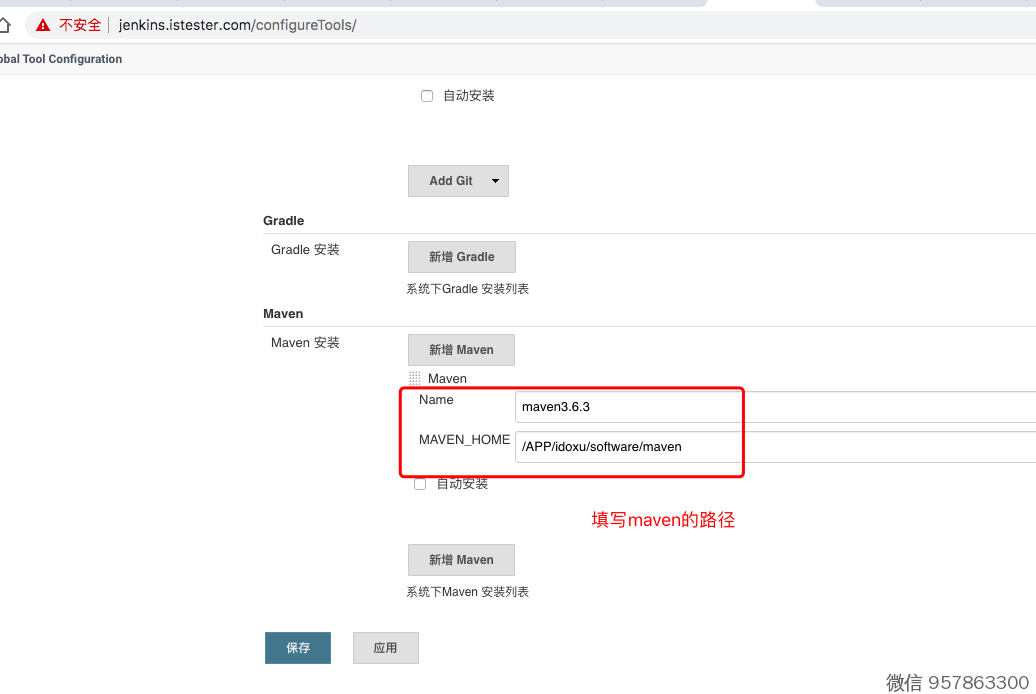Click the Gradle section heading
The image size is (1036, 694).
(283, 220)
